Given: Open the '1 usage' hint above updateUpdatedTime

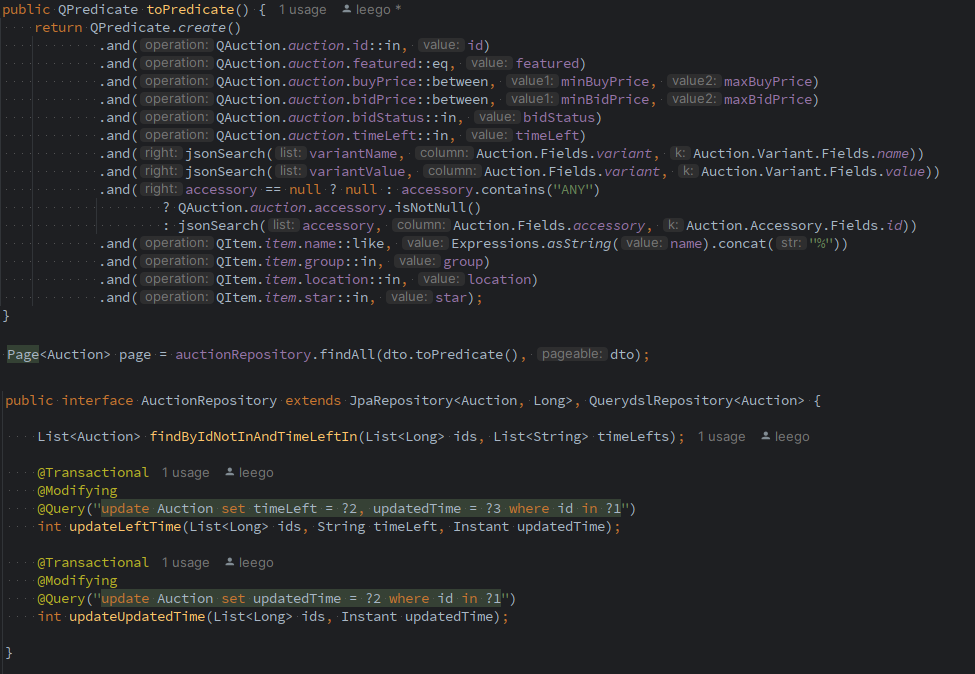Looking at the screenshot, I should 185,562.
